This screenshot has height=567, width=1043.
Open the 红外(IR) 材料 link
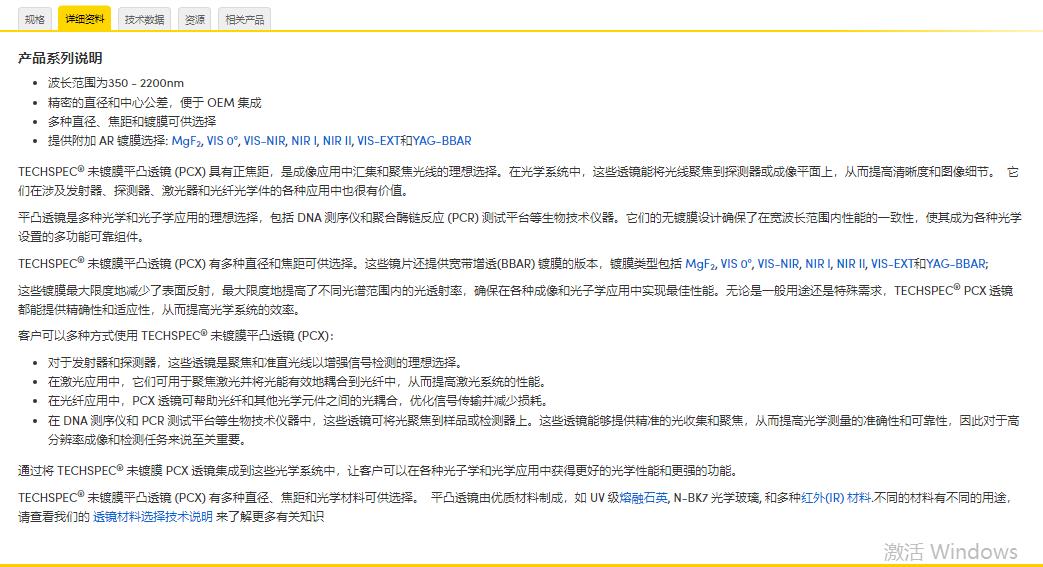pyautogui.click(x=836, y=498)
